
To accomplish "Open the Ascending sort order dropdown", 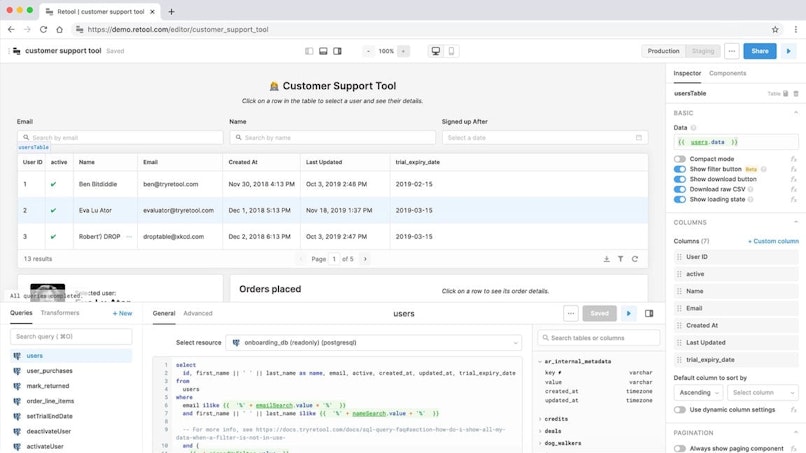I will pyautogui.click(x=698, y=392).
